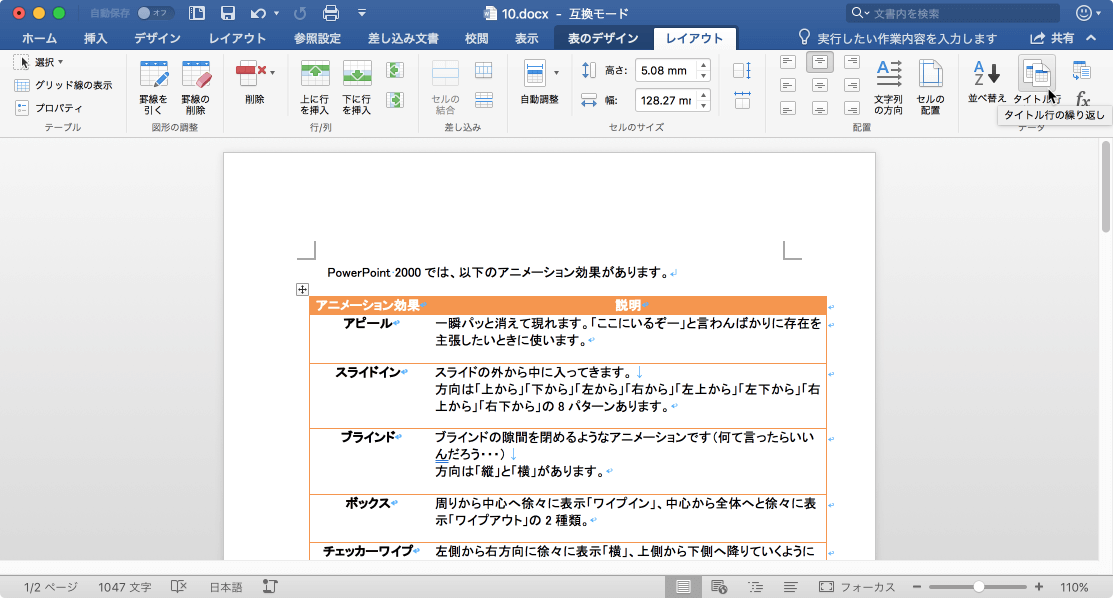This screenshot has height=598, width=1113.
Task: Decrease 幅 width with down stepper
Action: coord(703,106)
